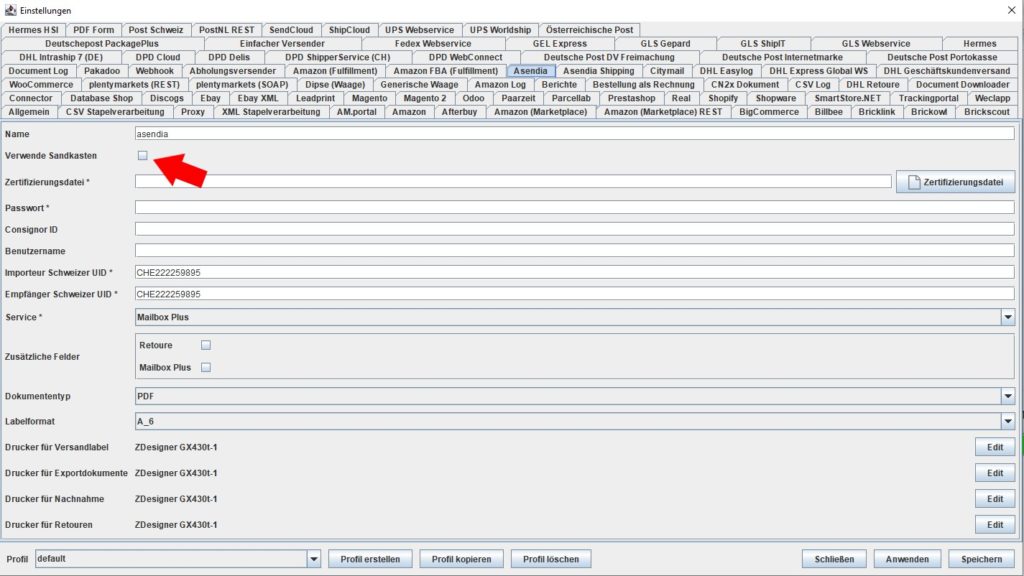Open the Generische Waage tab

click(419, 85)
